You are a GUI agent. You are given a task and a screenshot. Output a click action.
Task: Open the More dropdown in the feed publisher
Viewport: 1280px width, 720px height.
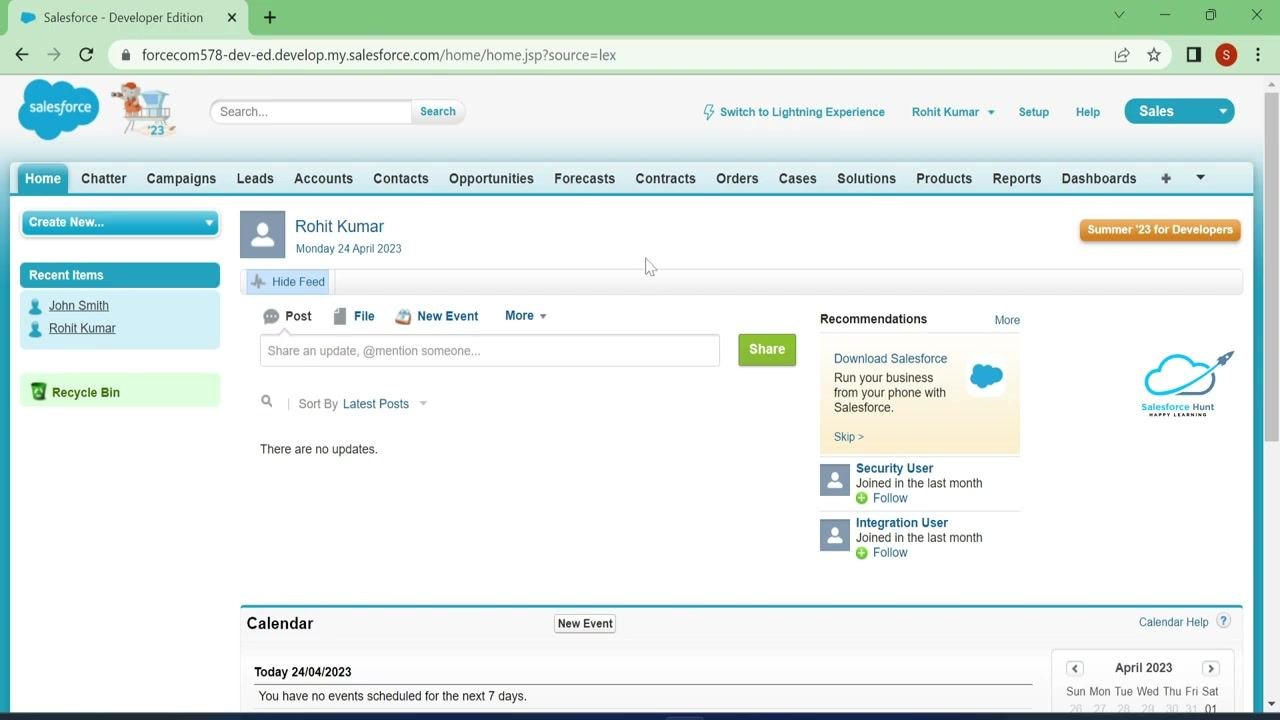tap(526, 316)
